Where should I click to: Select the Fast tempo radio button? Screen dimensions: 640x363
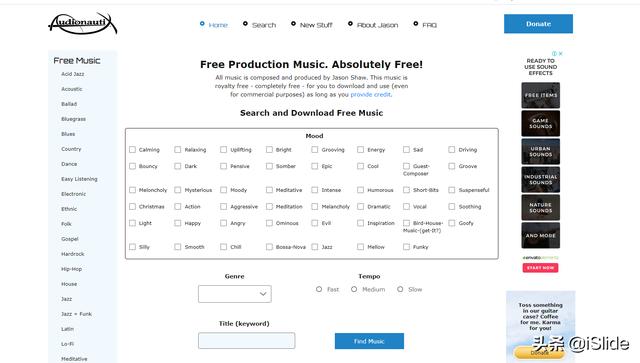pyautogui.click(x=319, y=289)
